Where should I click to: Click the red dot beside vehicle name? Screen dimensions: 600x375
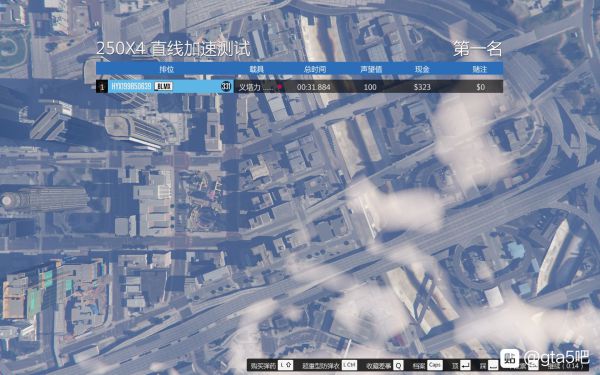280,87
